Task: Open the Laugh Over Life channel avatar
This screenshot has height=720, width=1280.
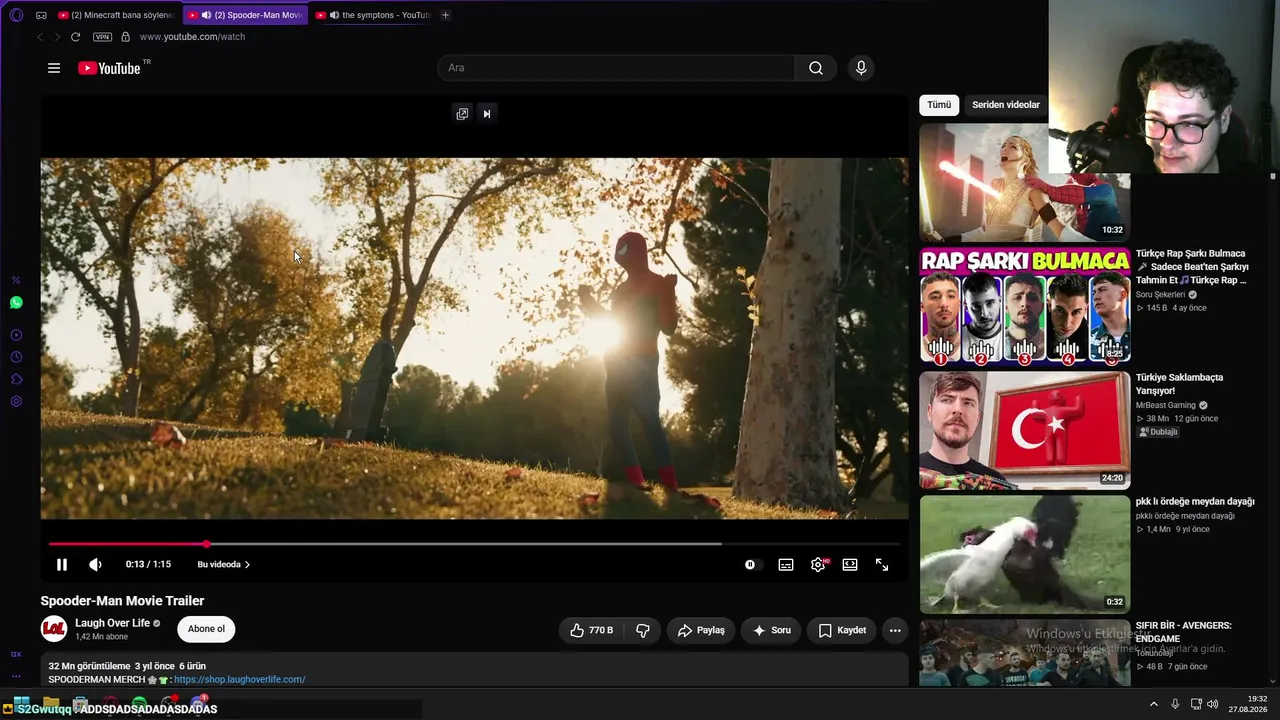Action: click(54, 629)
